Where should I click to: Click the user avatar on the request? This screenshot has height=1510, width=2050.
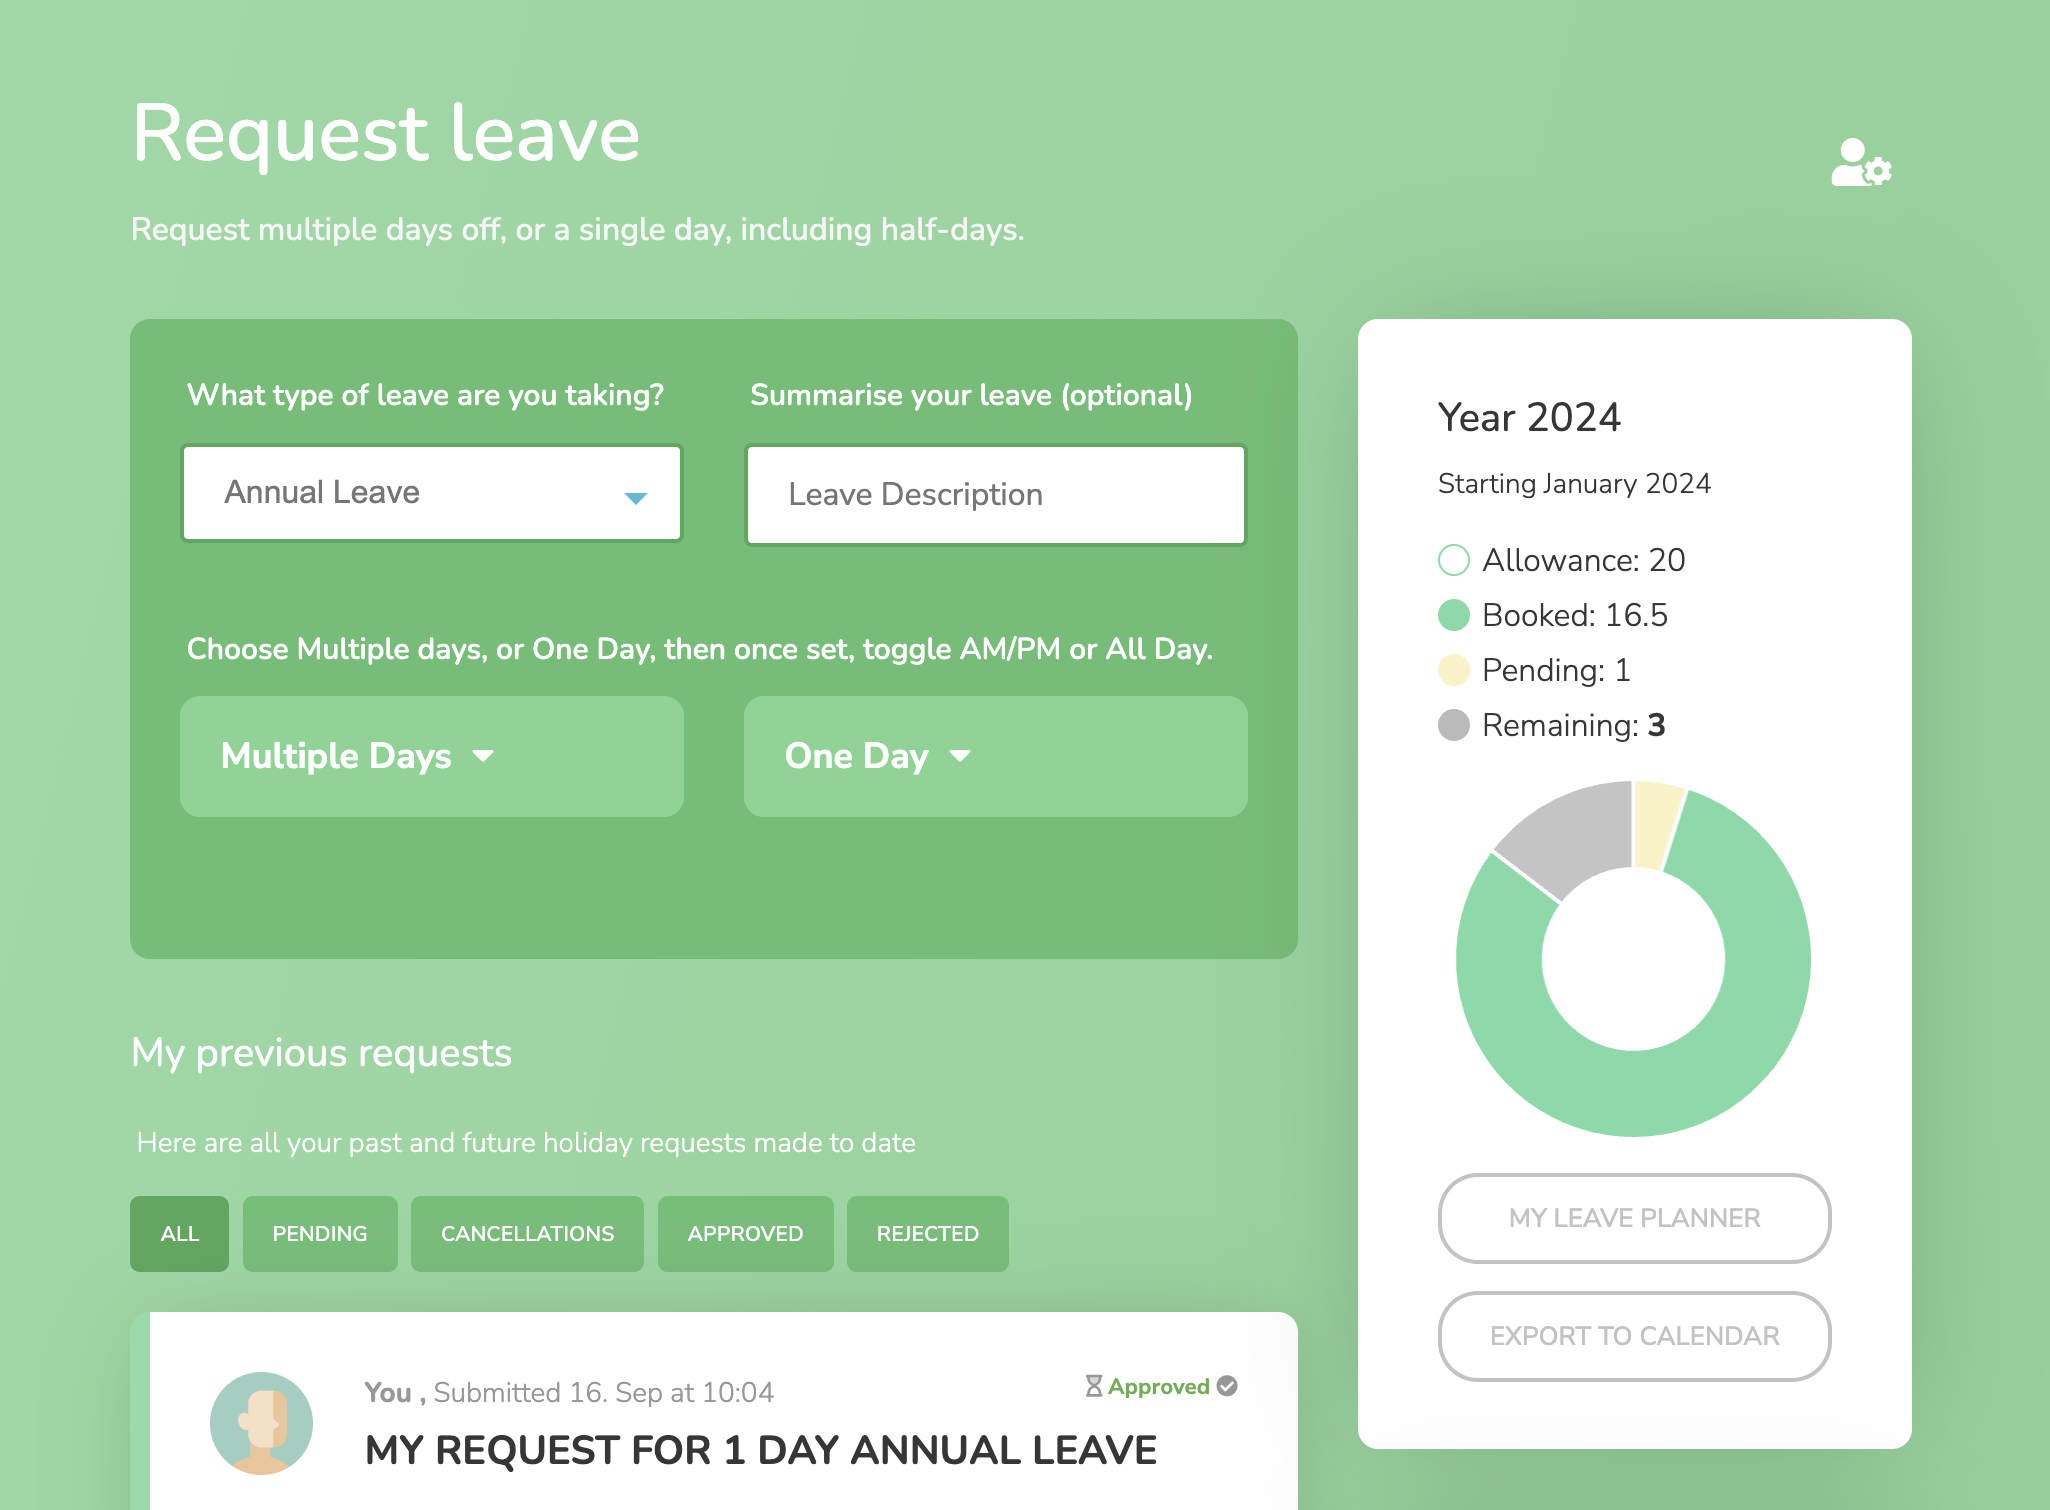tap(261, 1423)
